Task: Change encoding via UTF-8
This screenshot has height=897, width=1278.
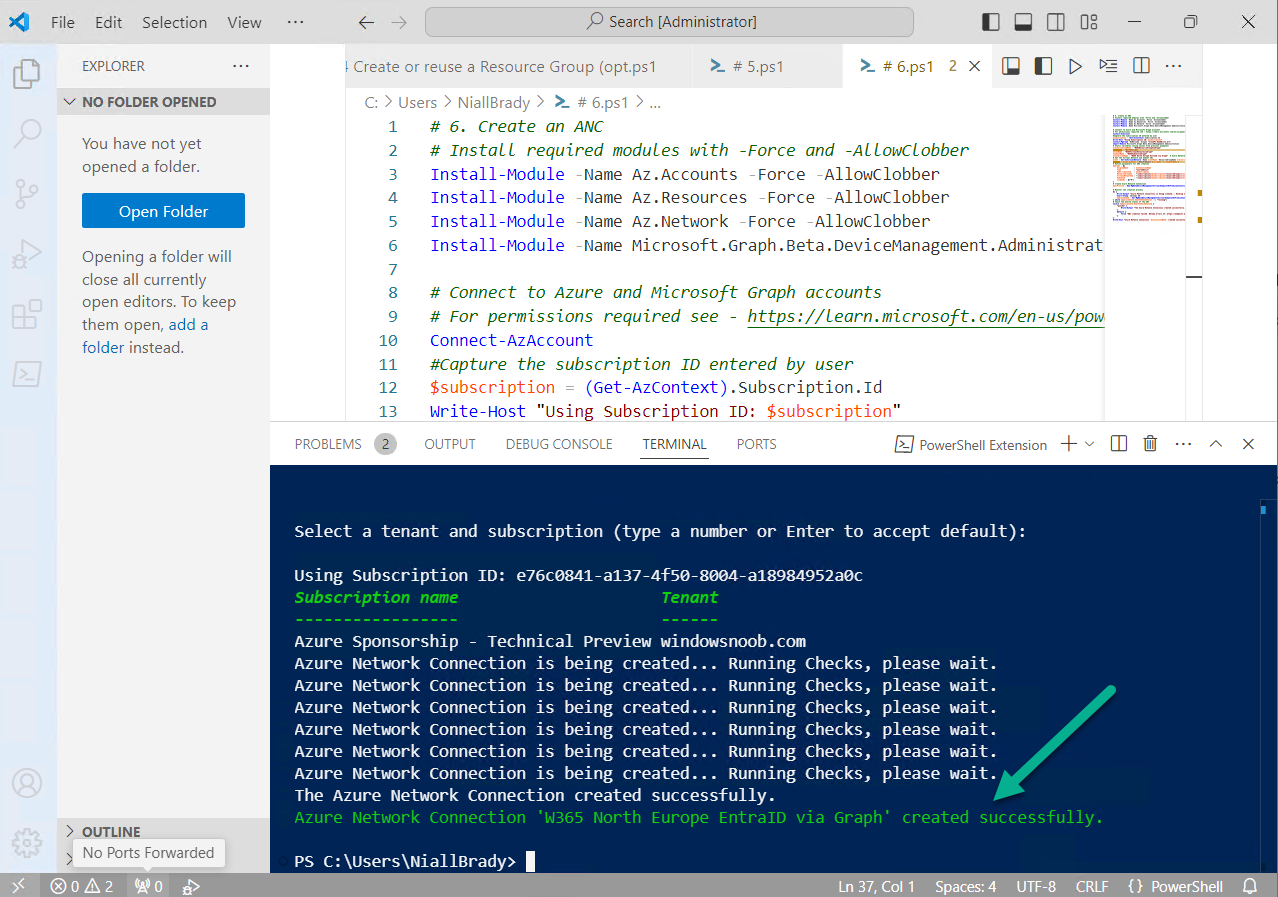Action: tap(1036, 886)
